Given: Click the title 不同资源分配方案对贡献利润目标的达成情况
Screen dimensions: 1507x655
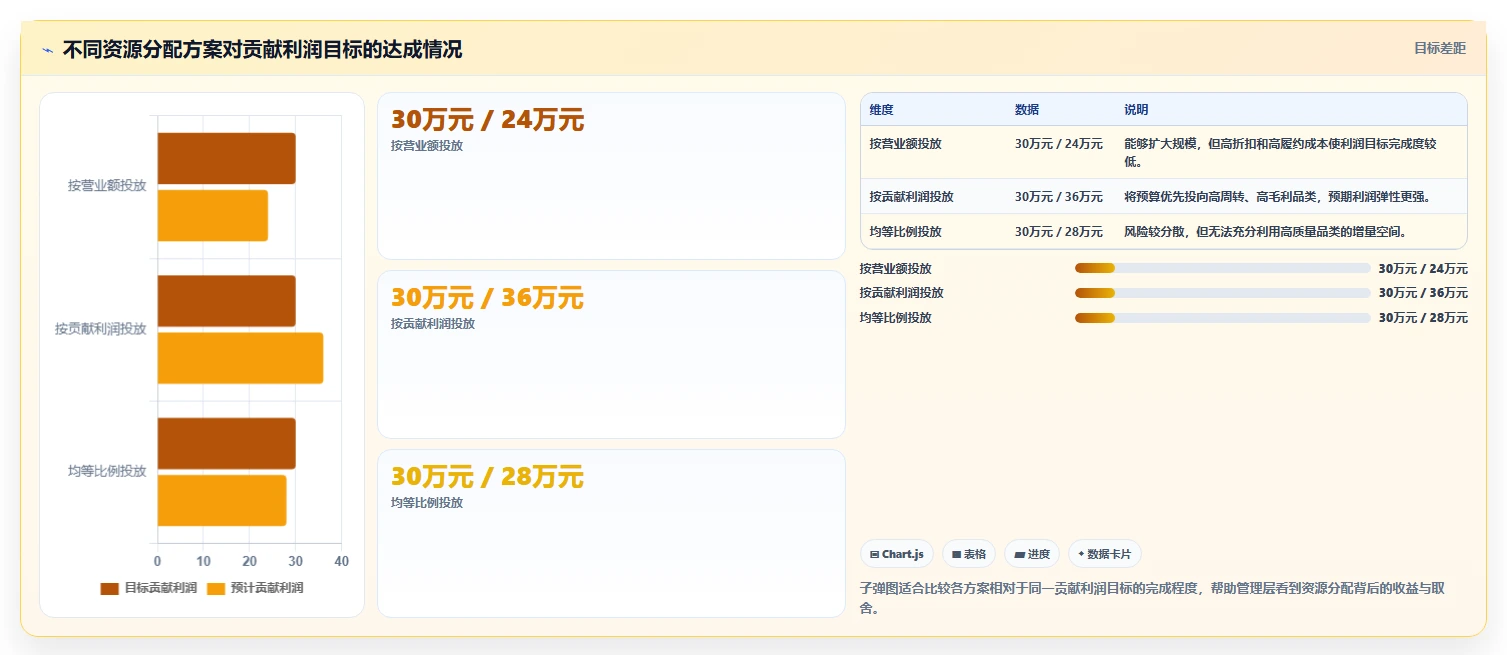Looking at the screenshot, I should [262, 50].
